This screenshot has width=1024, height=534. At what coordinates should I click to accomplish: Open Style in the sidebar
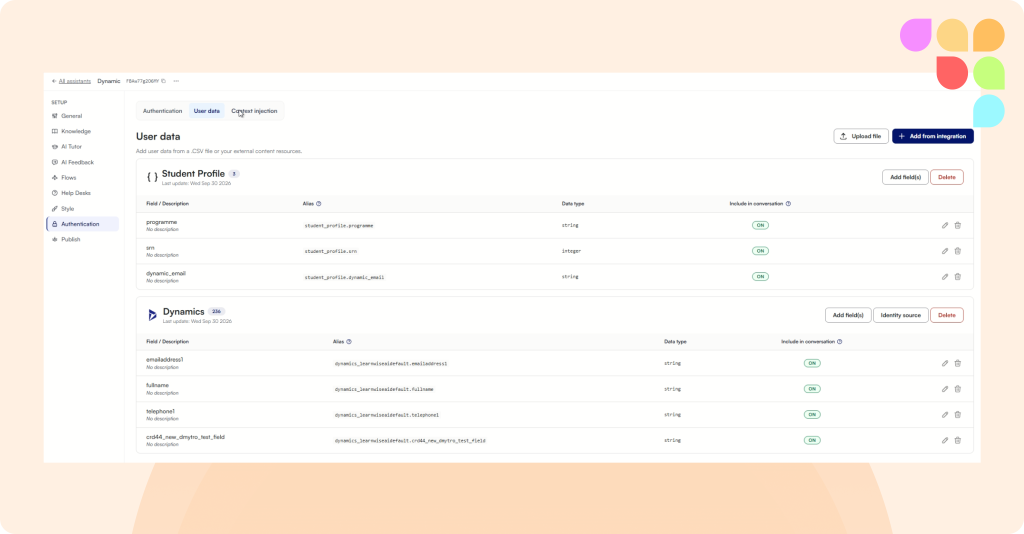[x=67, y=209]
